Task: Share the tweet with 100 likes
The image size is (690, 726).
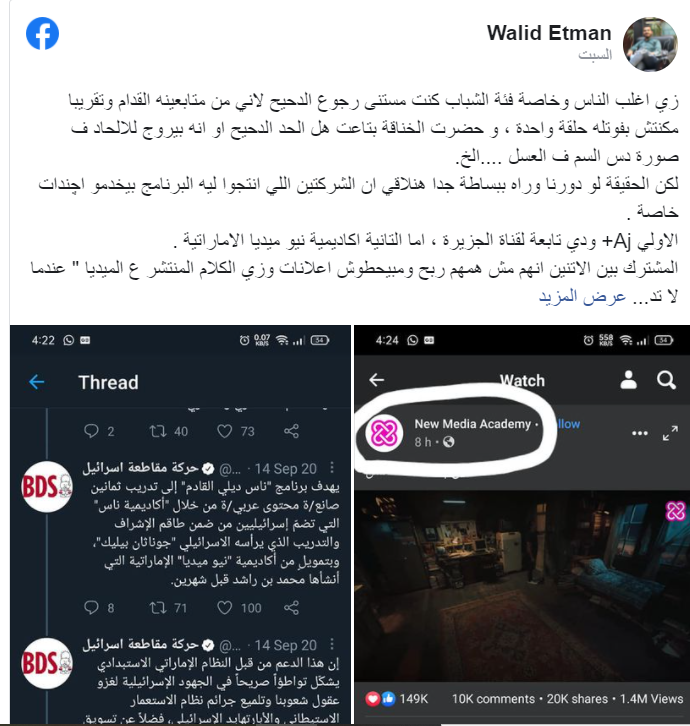Action: coord(291,607)
